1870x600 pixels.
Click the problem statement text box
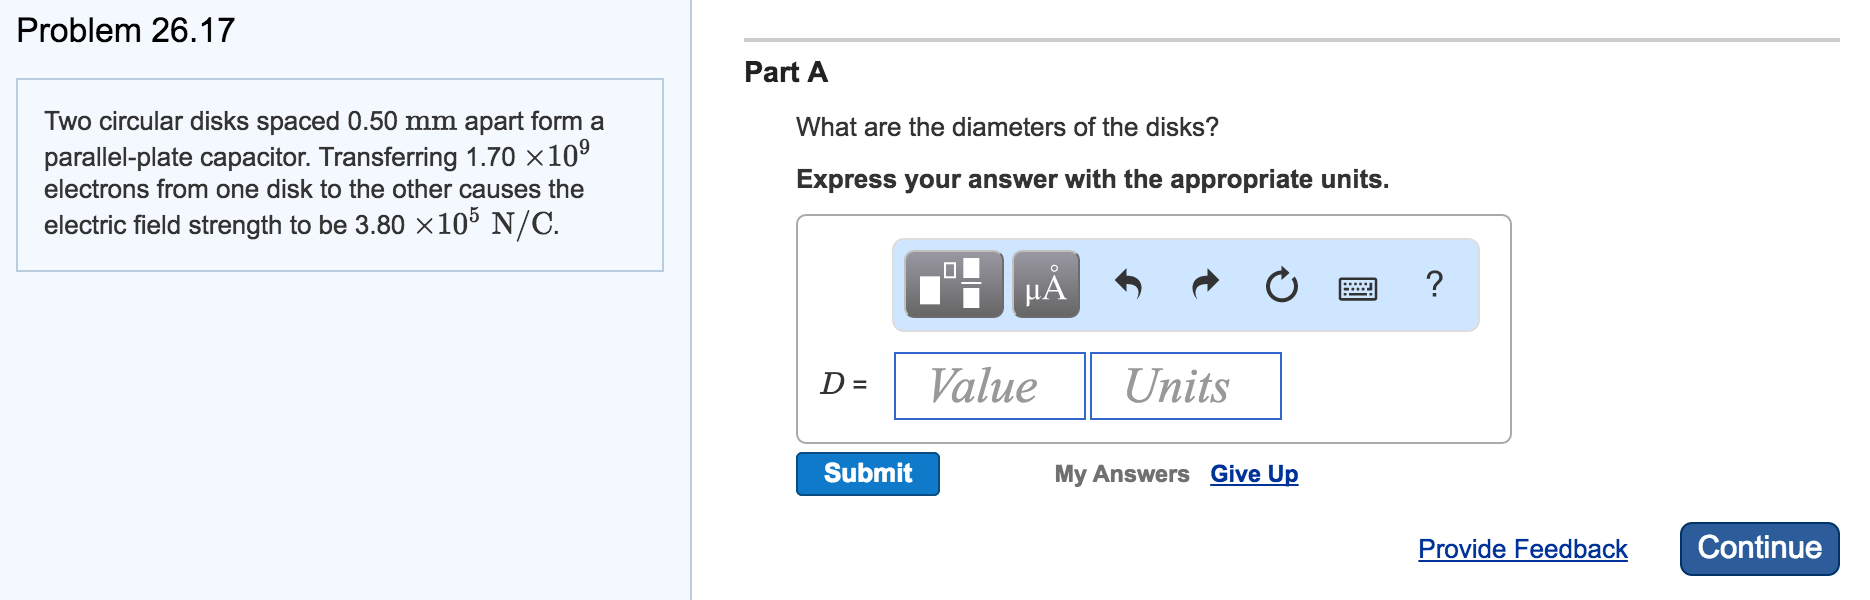click(339, 174)
